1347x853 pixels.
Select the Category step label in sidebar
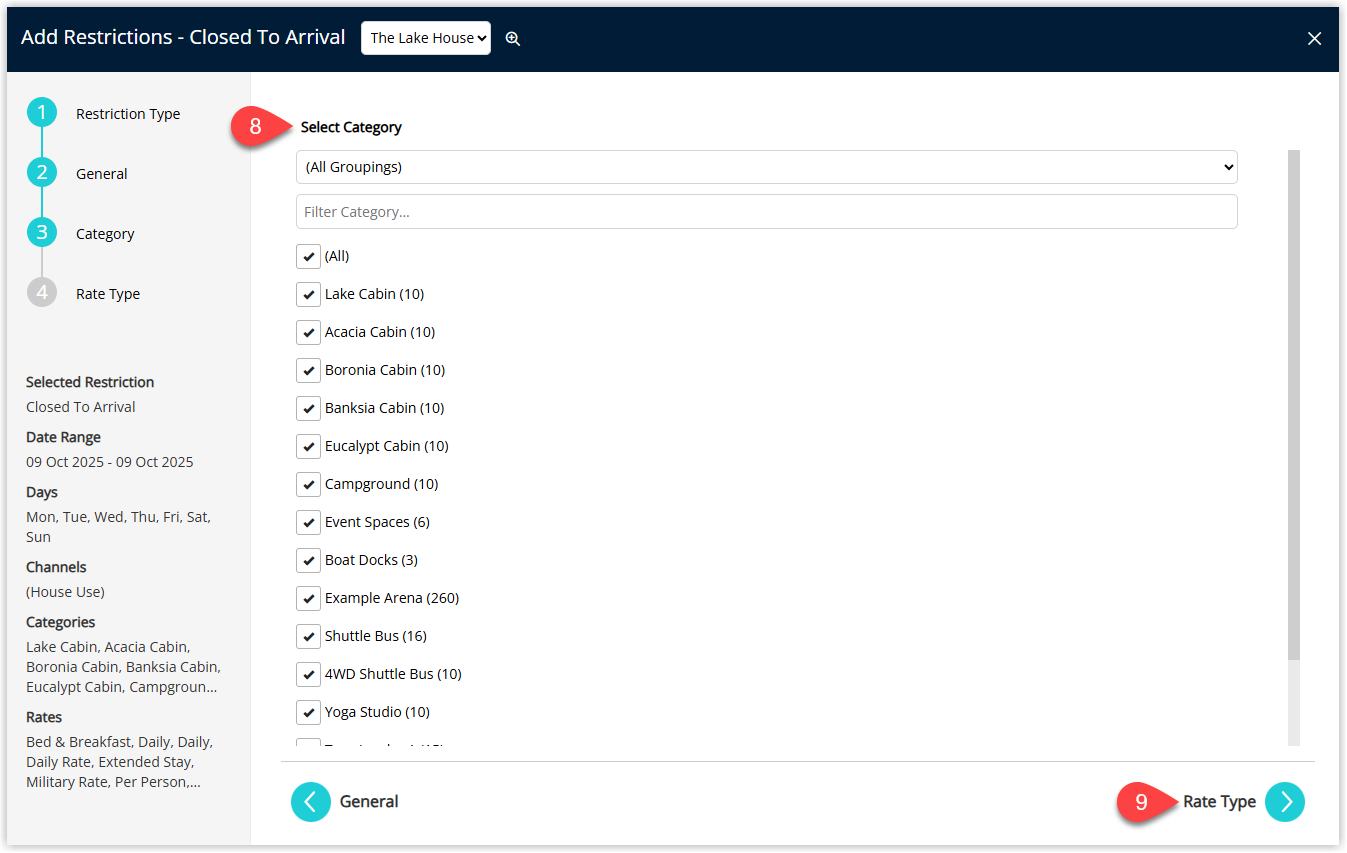(x=105, y=234)
